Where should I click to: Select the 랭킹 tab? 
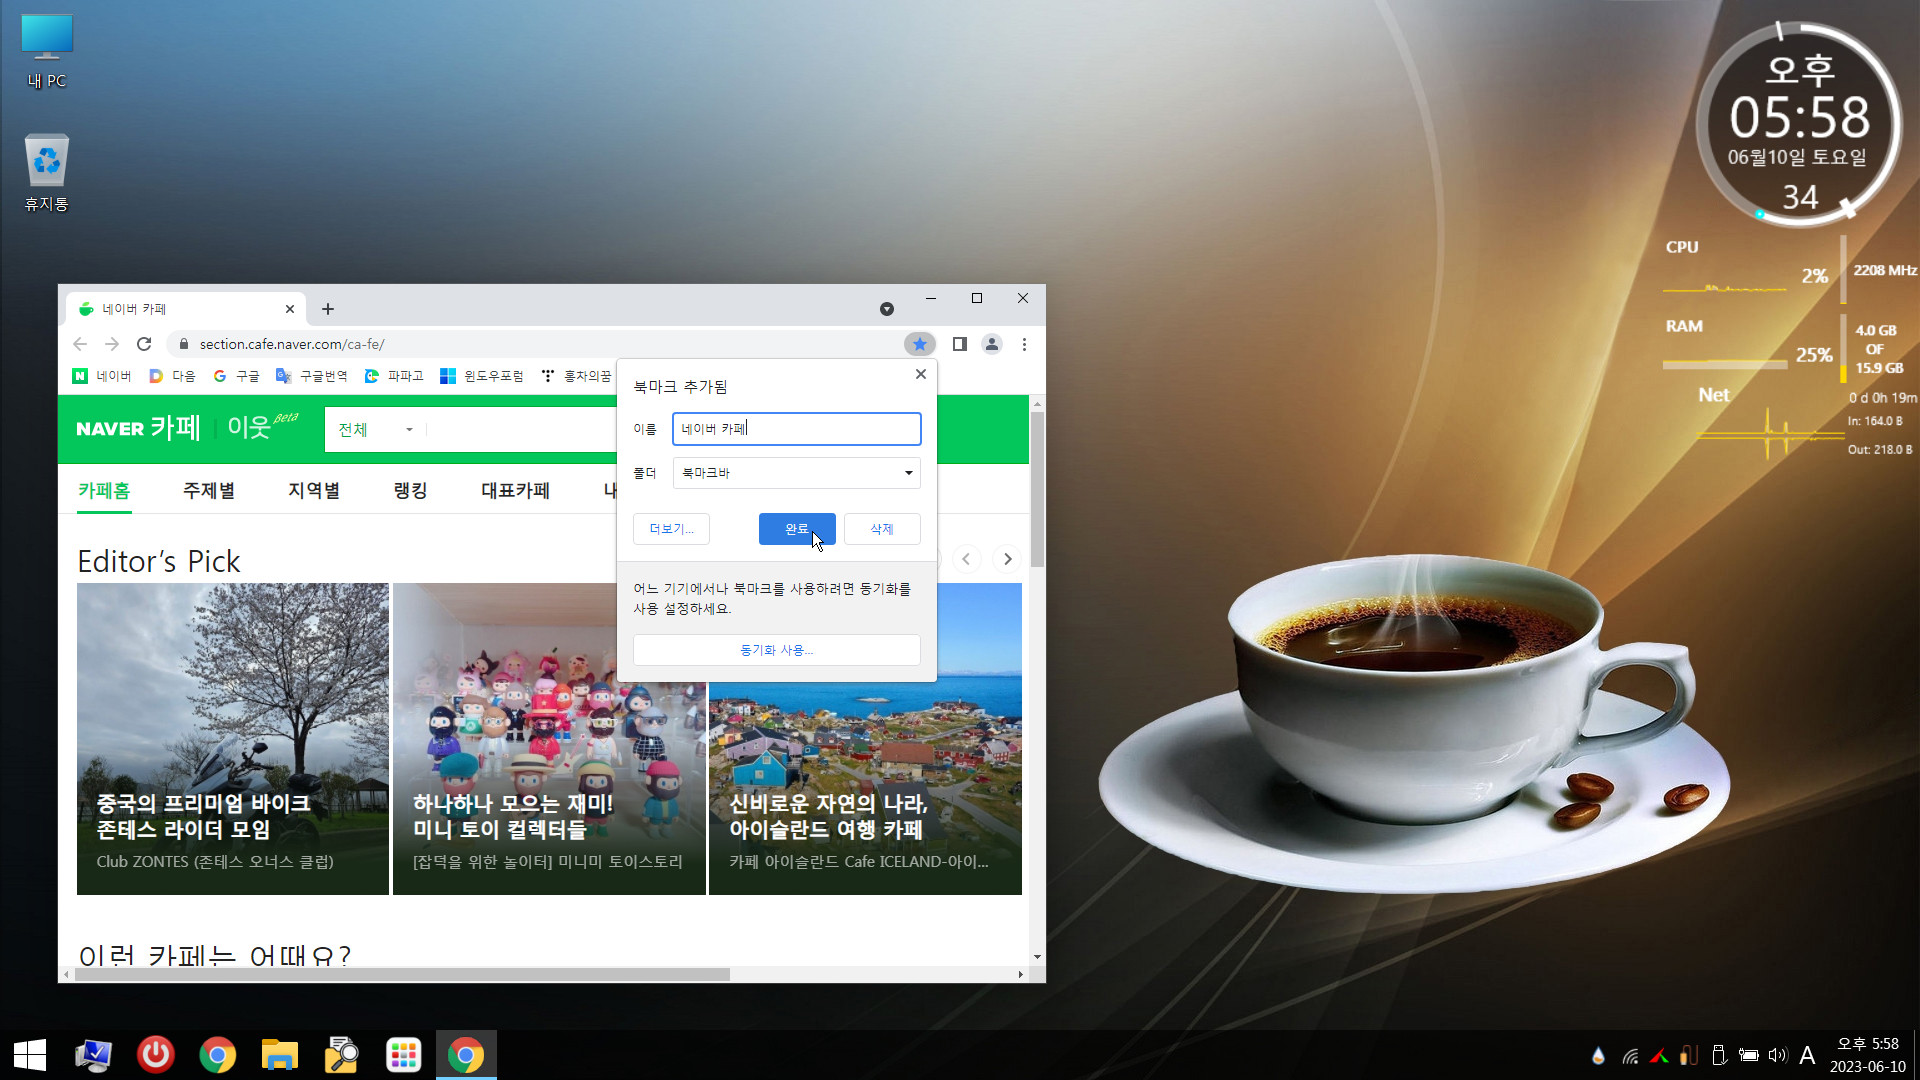pos(410,491)
